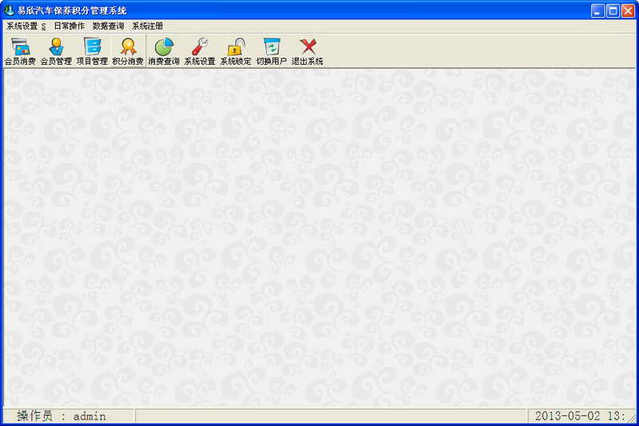Open the 日常操作 menu

coord(69,26)
